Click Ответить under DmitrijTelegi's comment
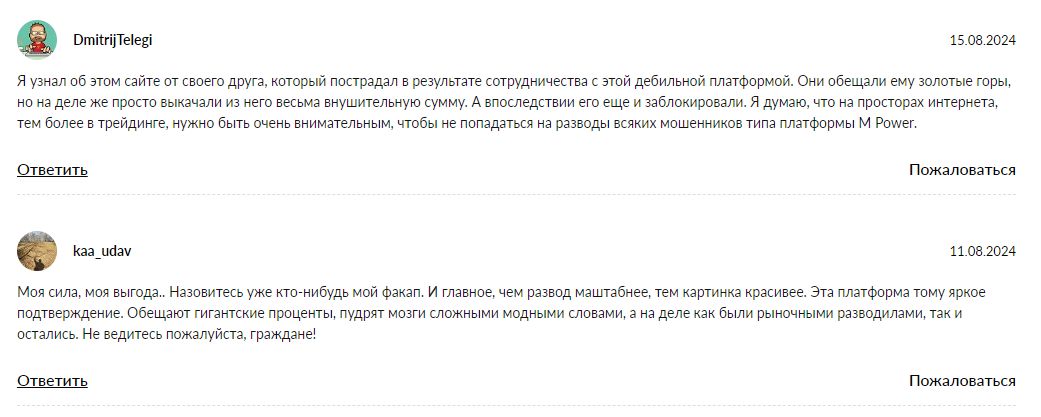 52,170
